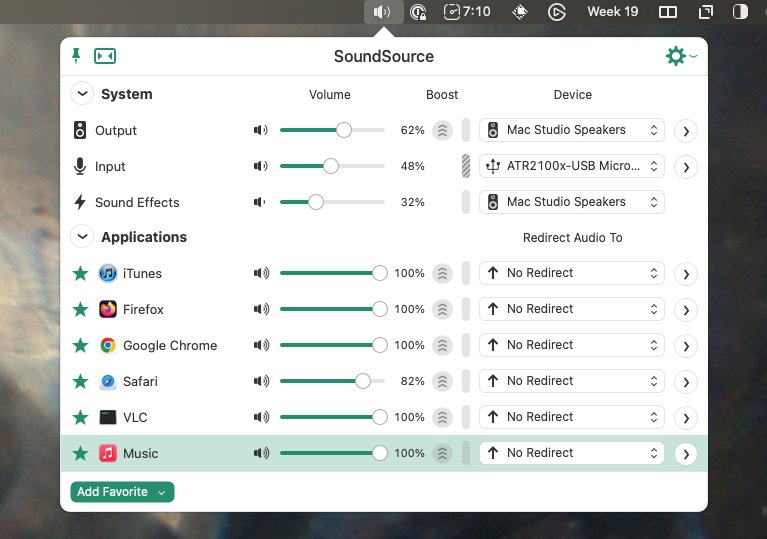Show advanced options for Music
The image size is (767, 539).
click(x=686, y=454)
